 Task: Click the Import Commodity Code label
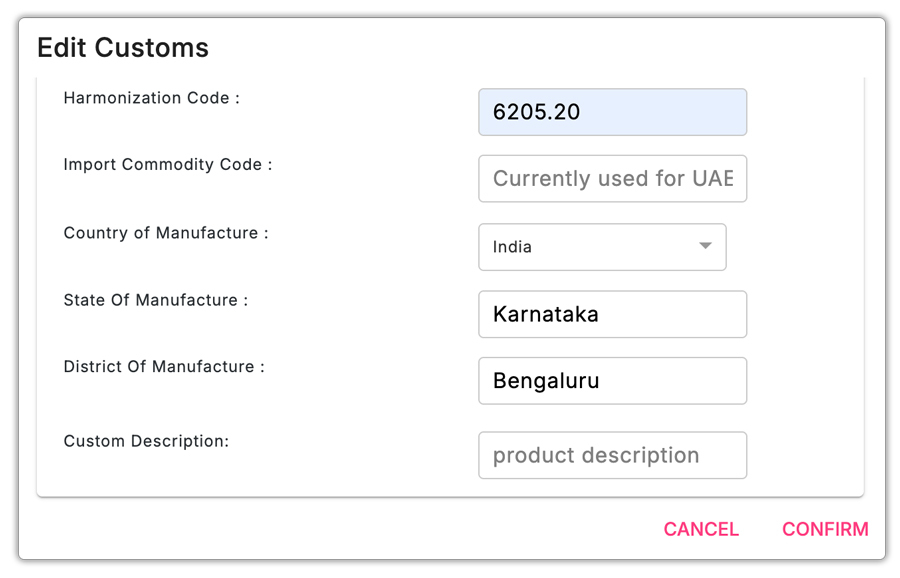(167, 164)
